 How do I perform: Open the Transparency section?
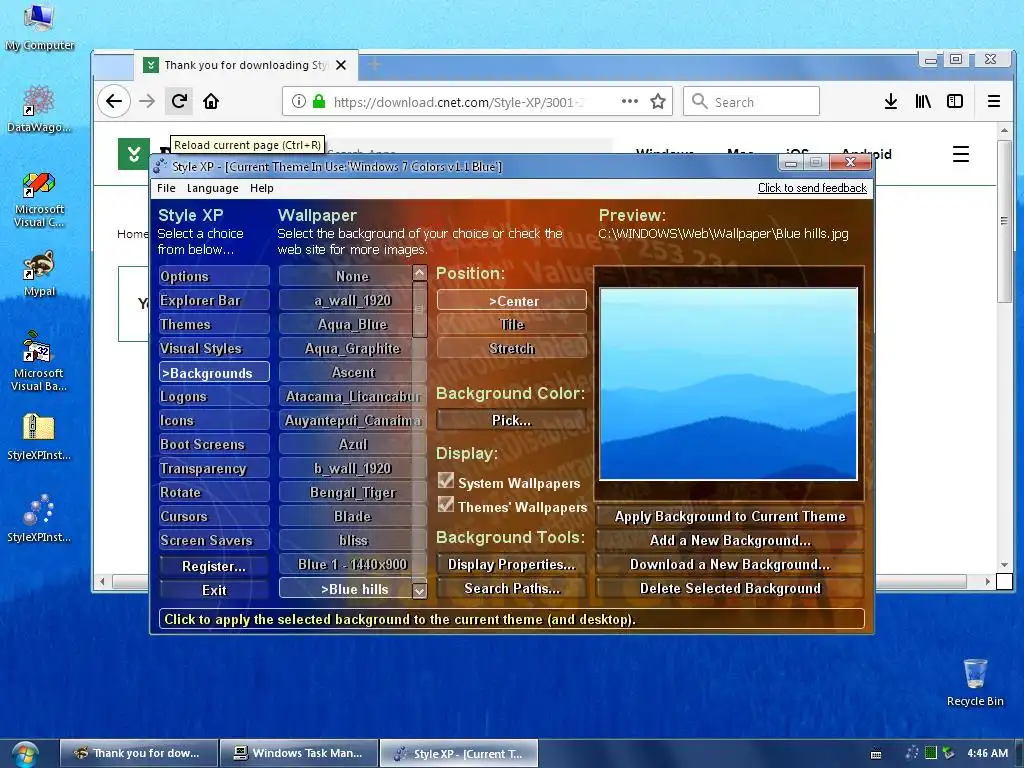[214, 469]
